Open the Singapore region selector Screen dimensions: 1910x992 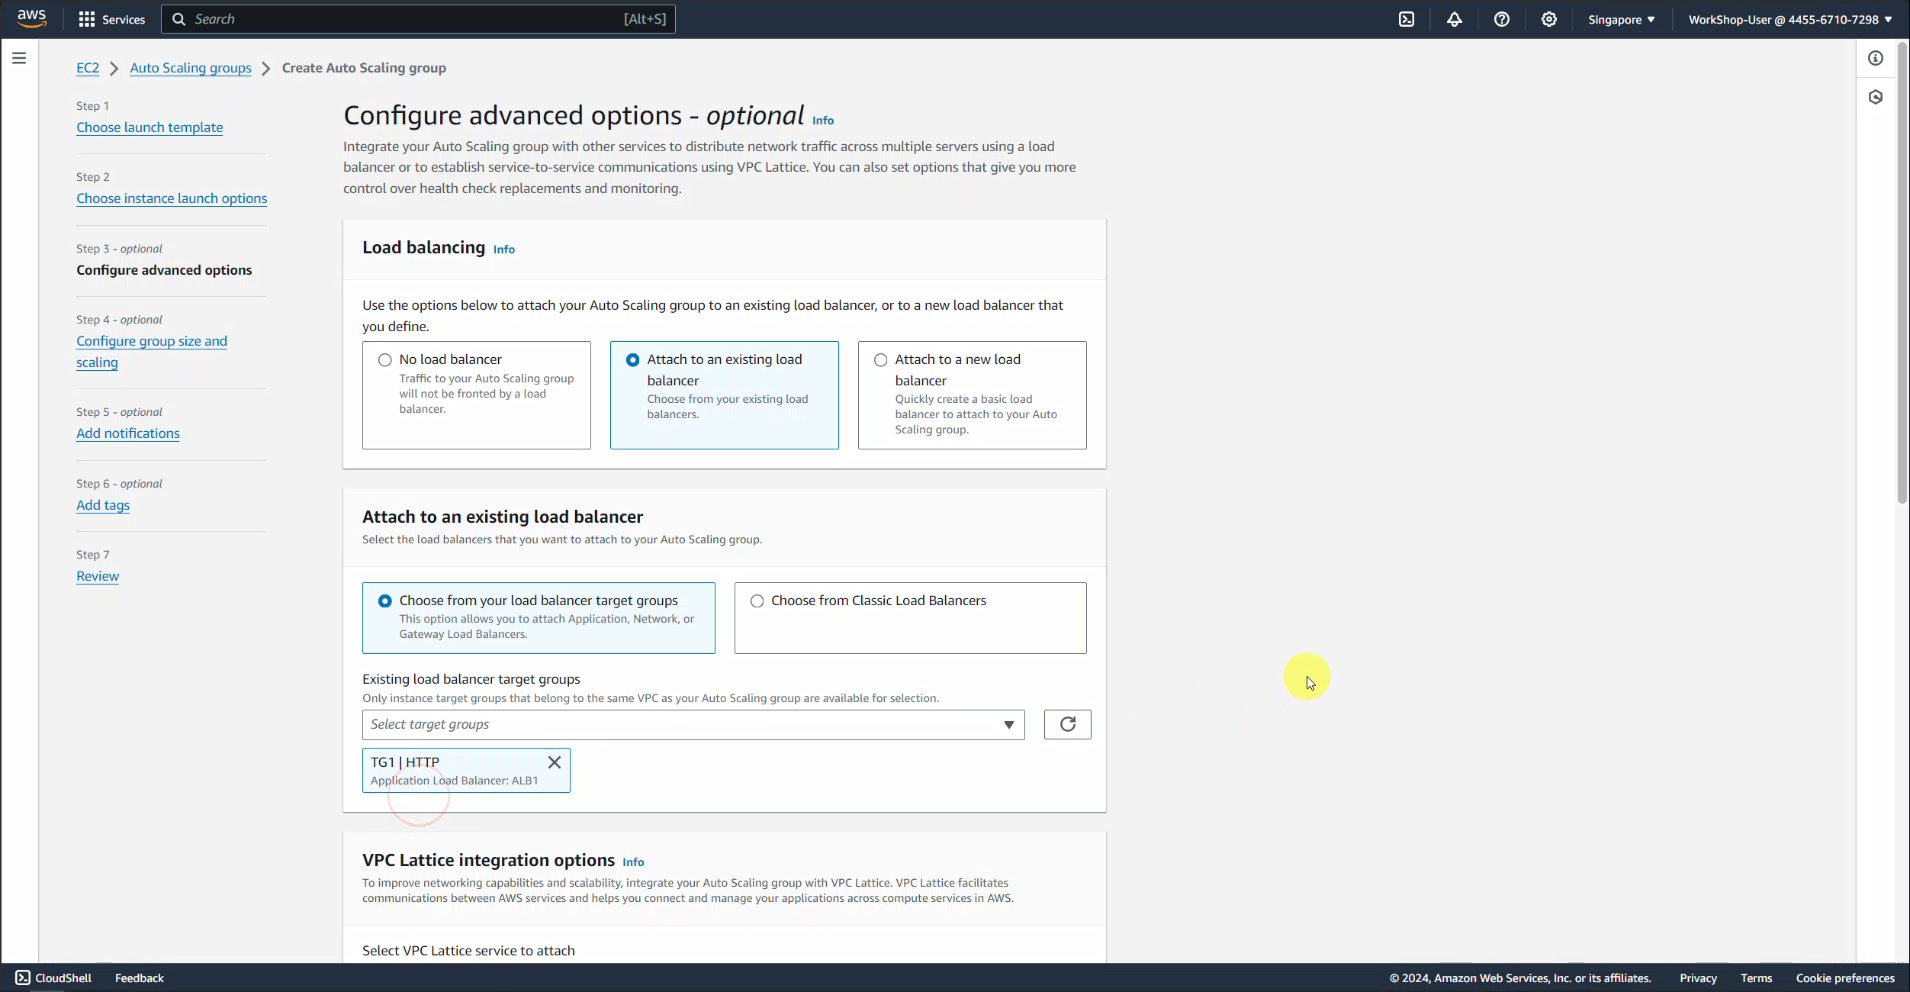(1620, 19)
